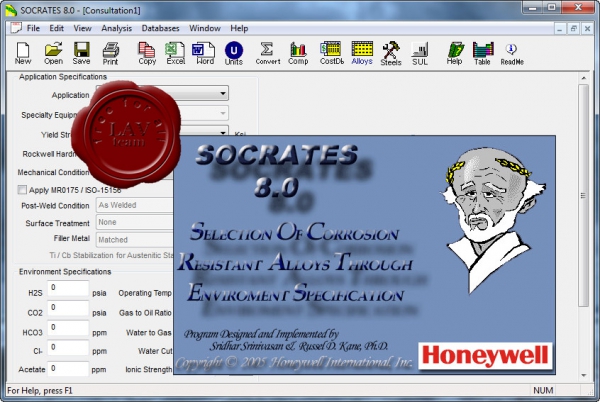The height and width of the screenshot is (402, 600).
Task: Export to Excel via toolbar icon
Action: 176,53
